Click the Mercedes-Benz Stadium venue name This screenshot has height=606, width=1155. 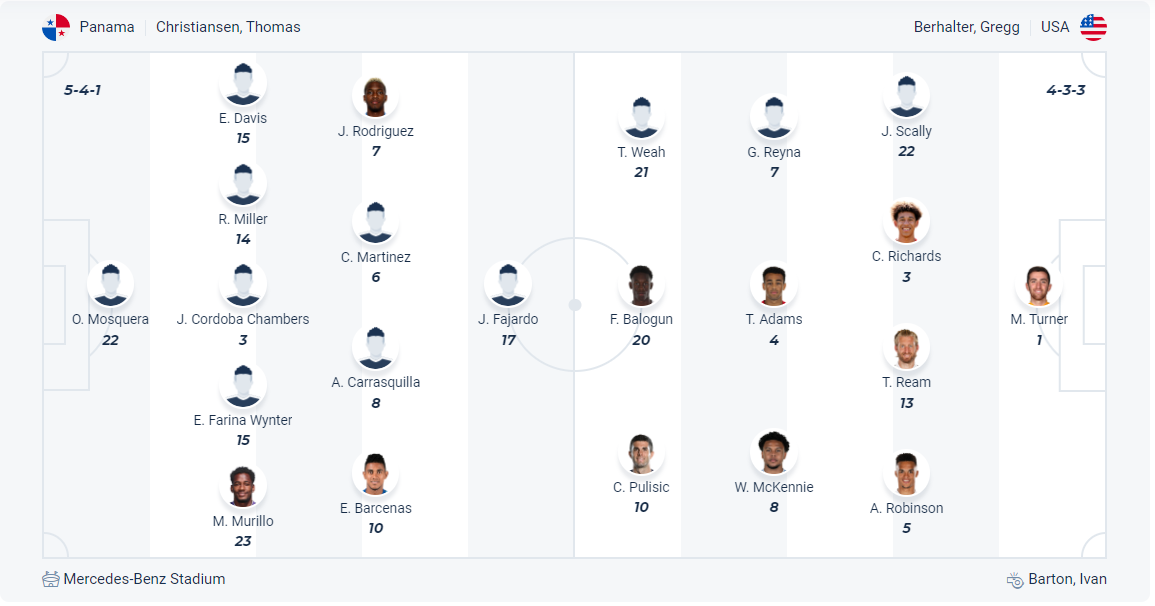144,579
